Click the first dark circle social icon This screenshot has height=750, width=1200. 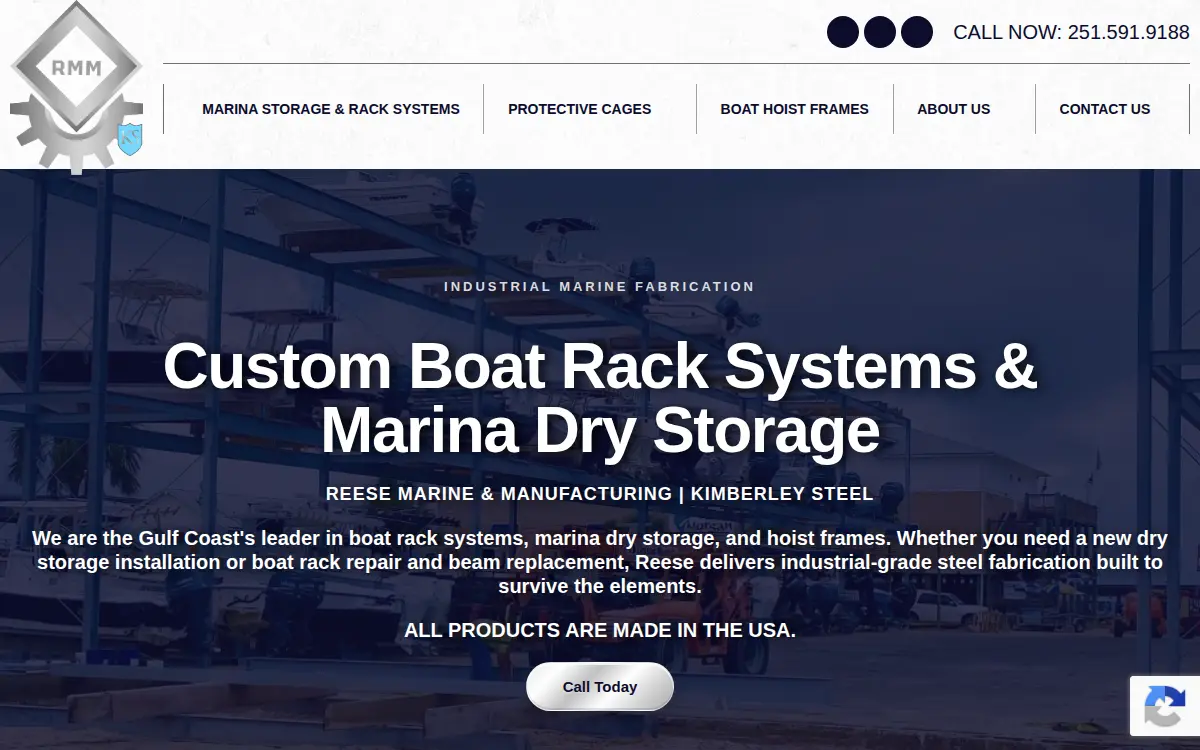click(x=843, y=32)
